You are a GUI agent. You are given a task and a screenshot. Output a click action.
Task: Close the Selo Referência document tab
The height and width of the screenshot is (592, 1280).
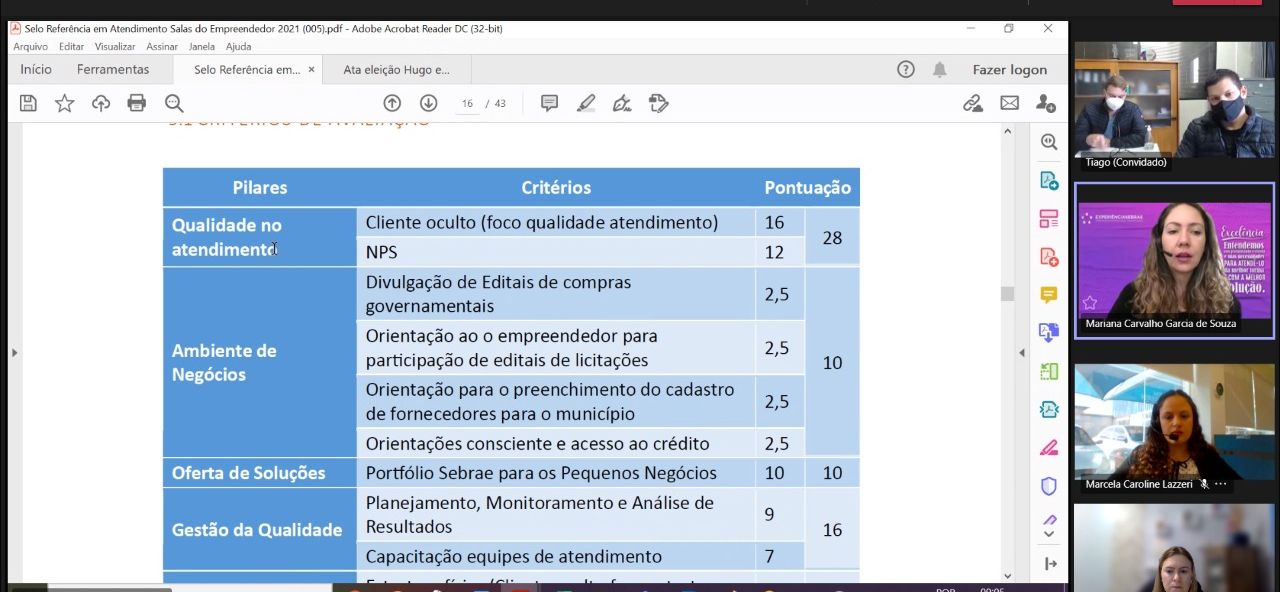tap(311, 70)
